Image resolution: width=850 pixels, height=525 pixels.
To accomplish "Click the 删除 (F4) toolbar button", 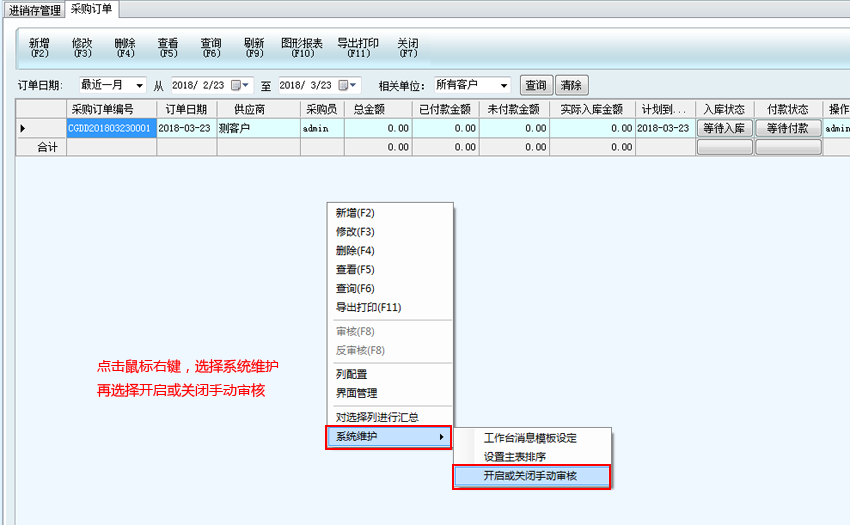I will [x=125, y=47].
